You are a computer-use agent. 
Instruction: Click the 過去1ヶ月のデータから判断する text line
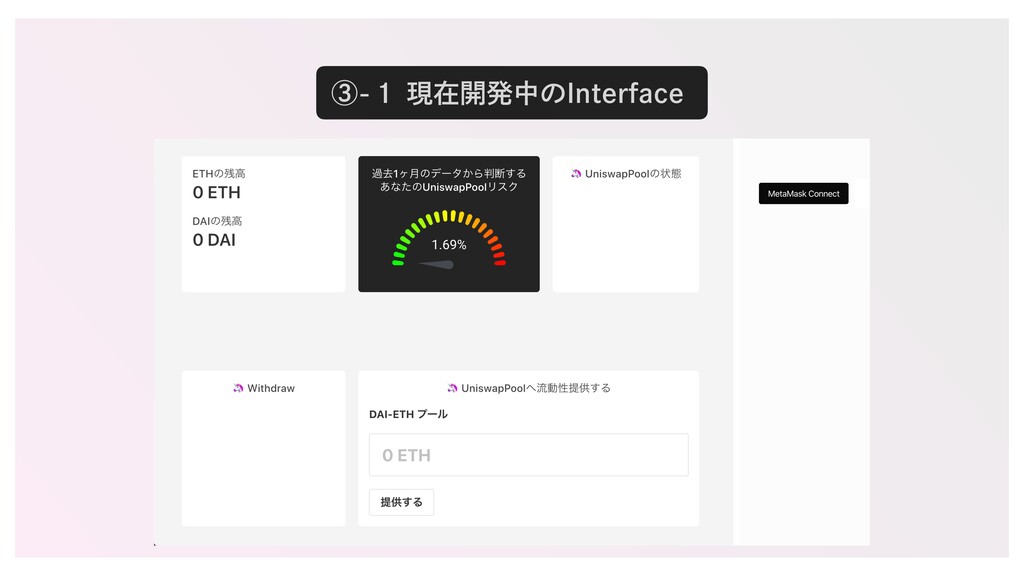[449, 174]
